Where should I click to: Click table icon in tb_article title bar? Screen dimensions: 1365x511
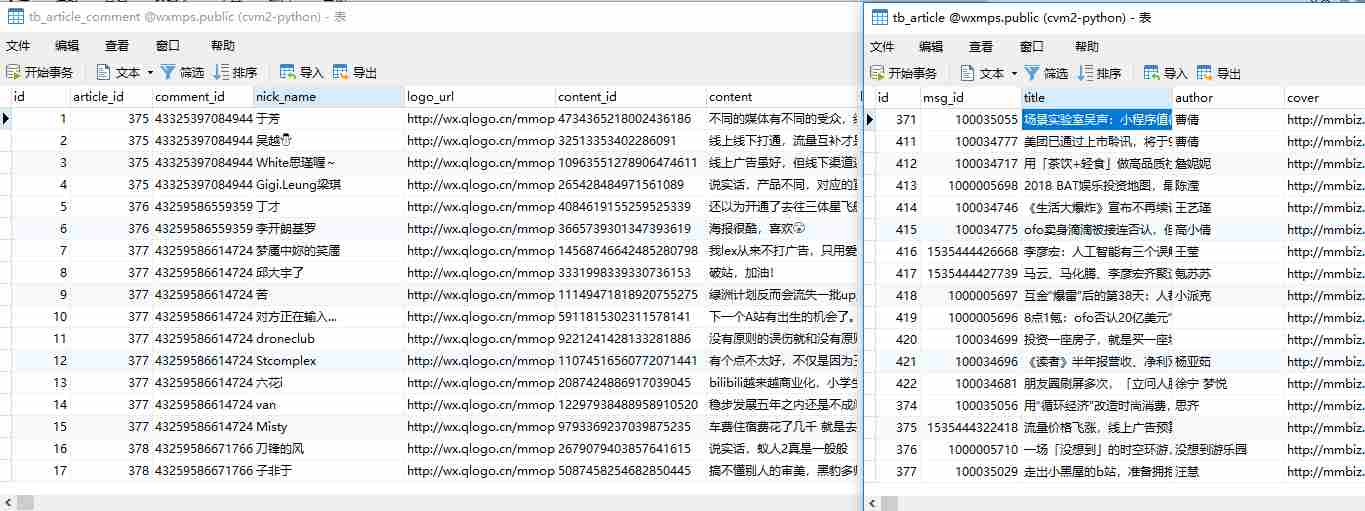(879, 17)
